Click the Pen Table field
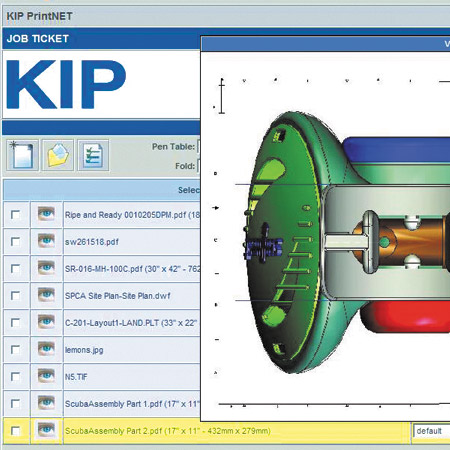Image resolution: width=450 pixels, height=450 pixels. click(199, 147)
